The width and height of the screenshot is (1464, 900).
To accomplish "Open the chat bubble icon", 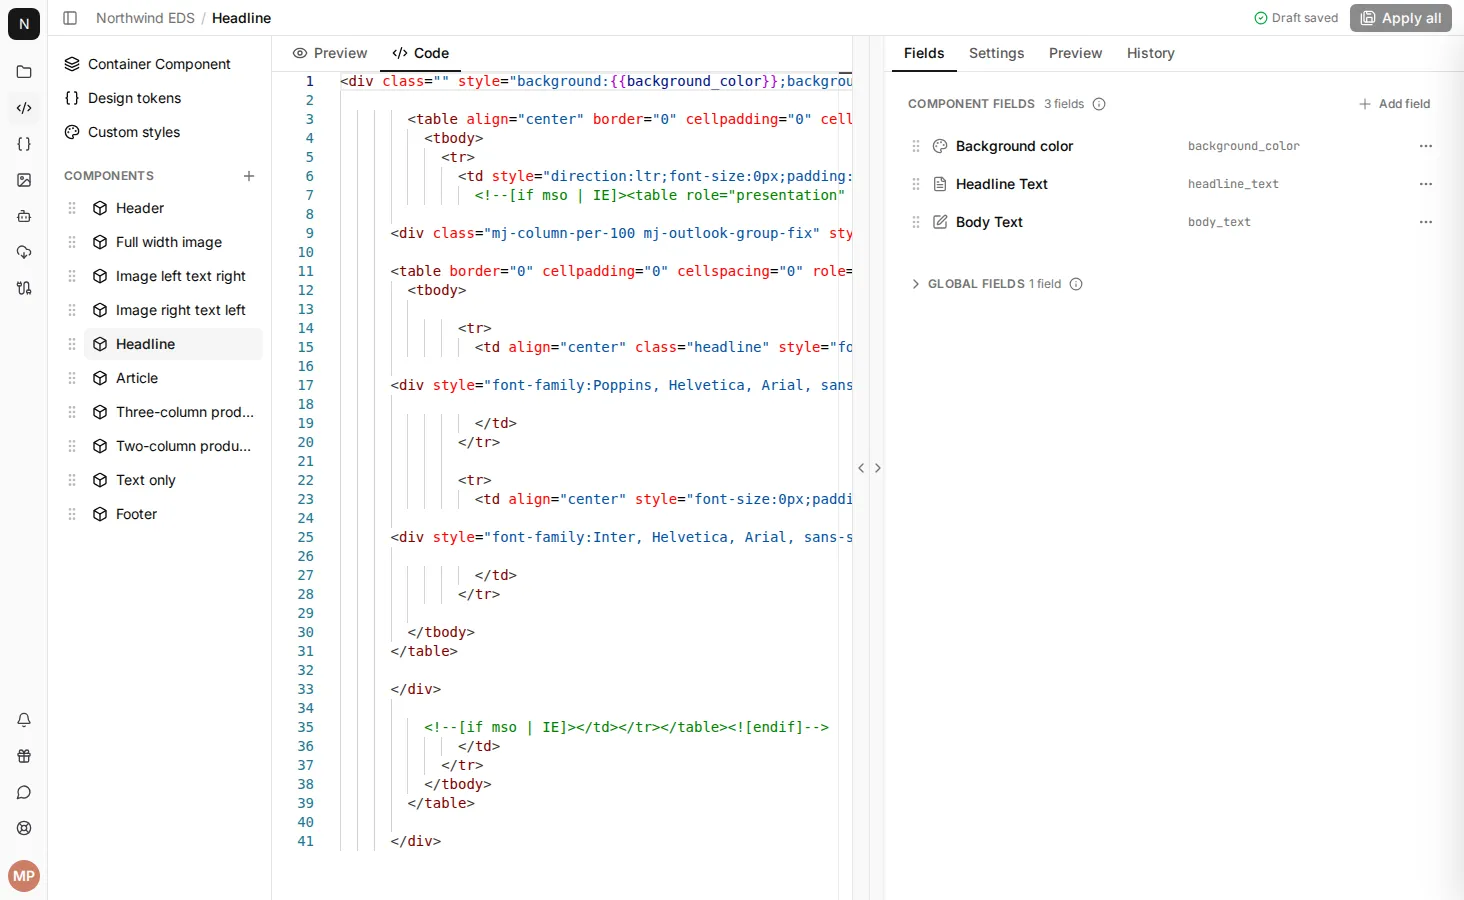I will [x=24, y=792].
